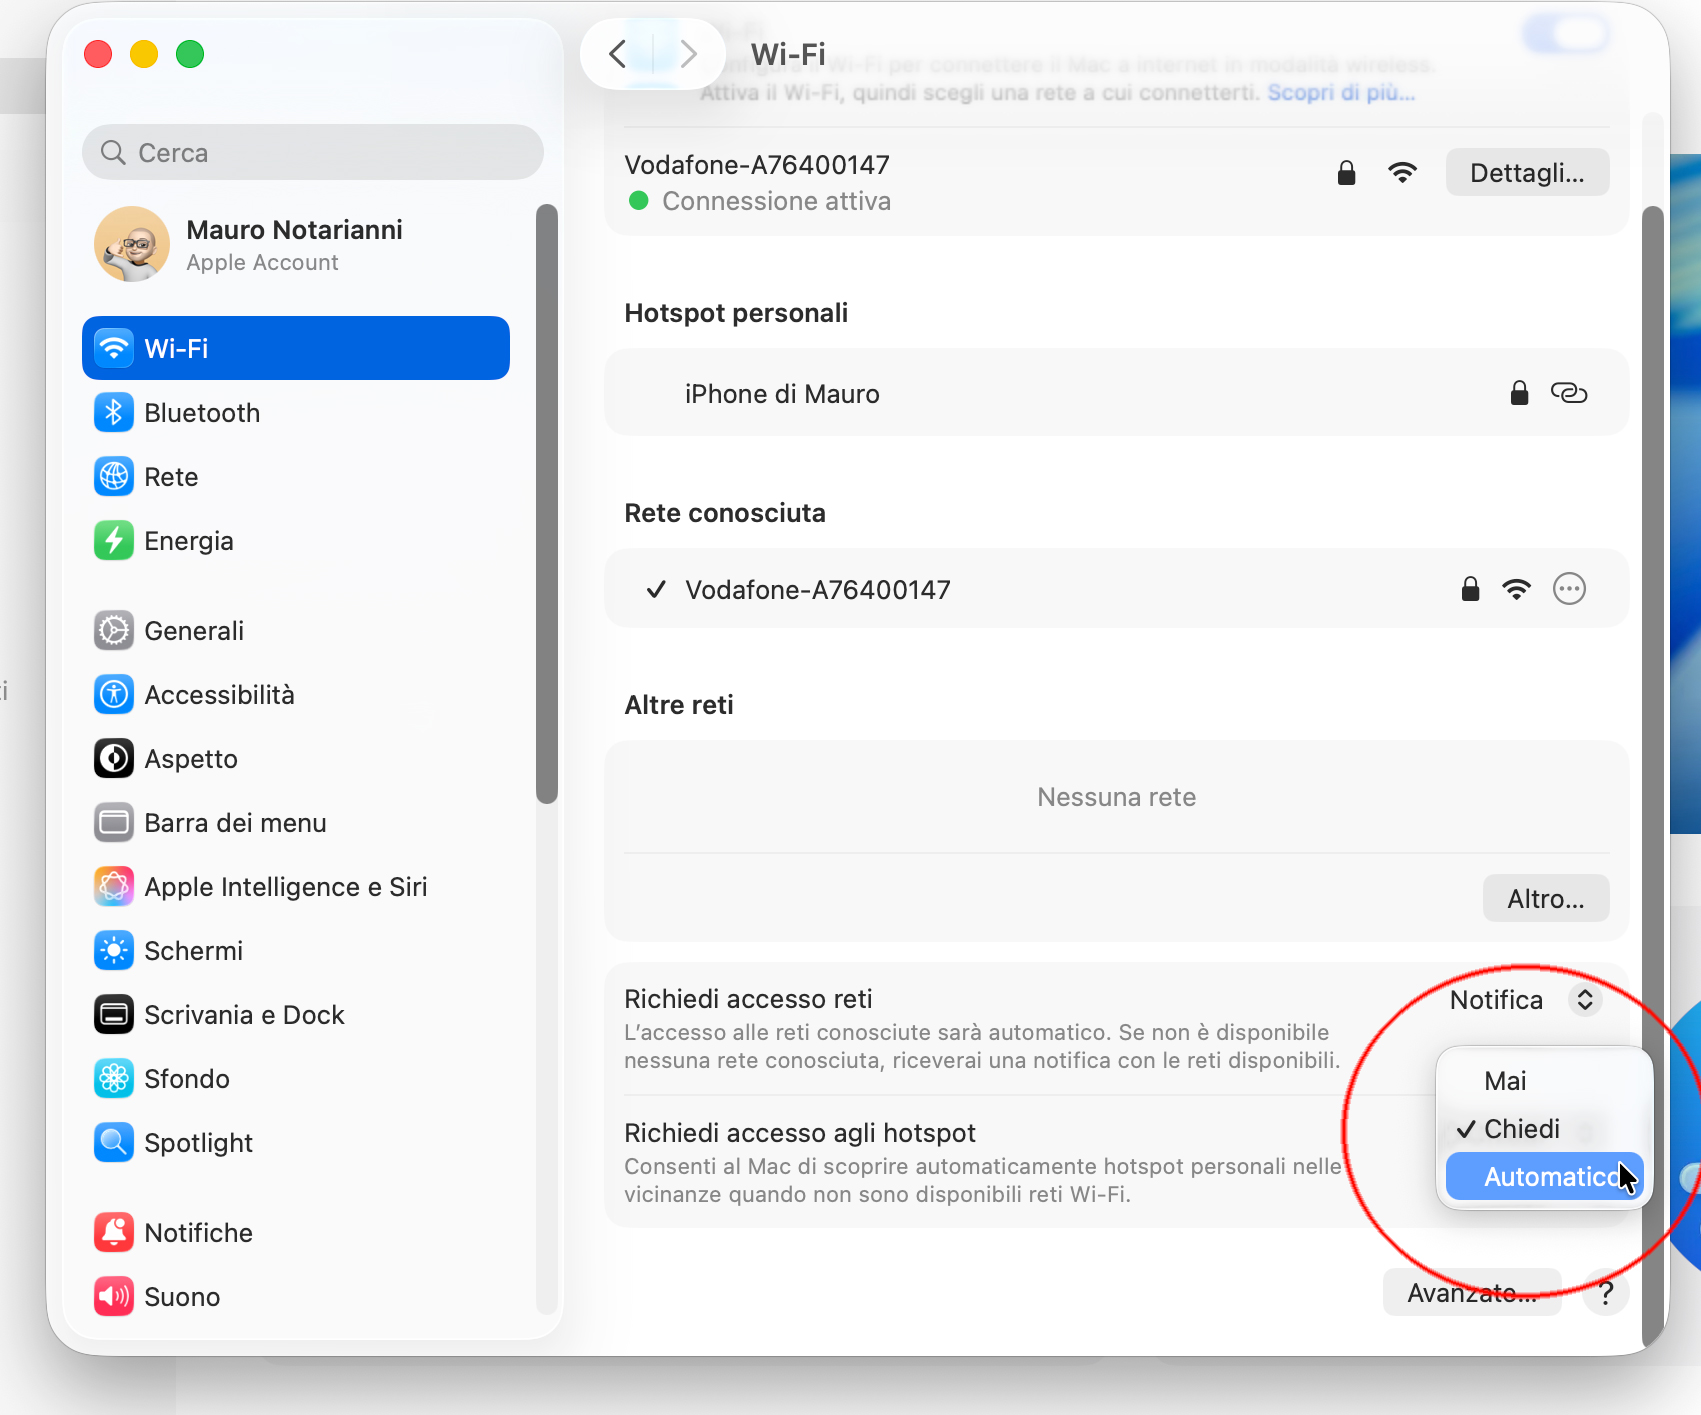Select Automatico in the popup menu
The image size is (1701, 1415).
tap(1544, 1177)
